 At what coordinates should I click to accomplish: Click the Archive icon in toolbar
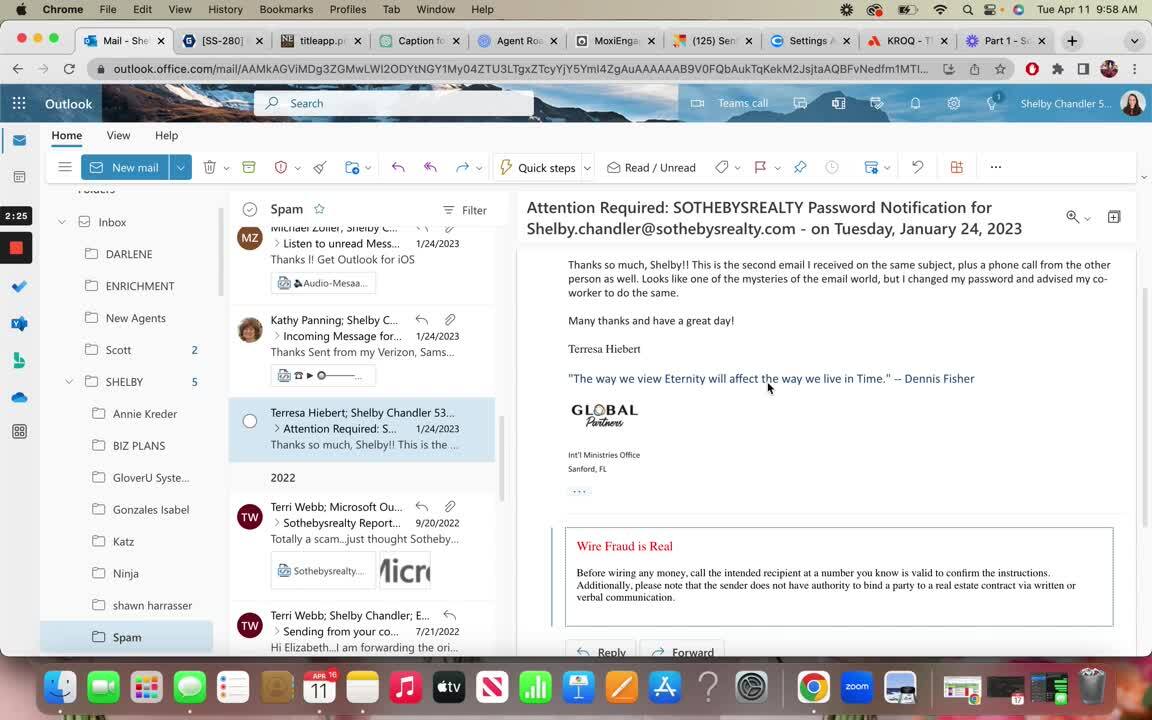pos(249,167)
